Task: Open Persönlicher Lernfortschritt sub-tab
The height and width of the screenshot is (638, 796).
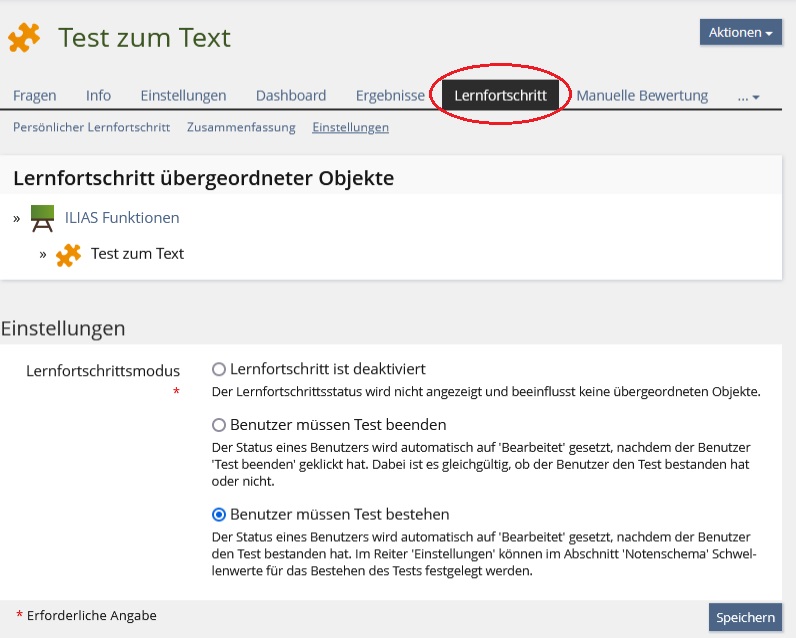Action: point(91,127)
